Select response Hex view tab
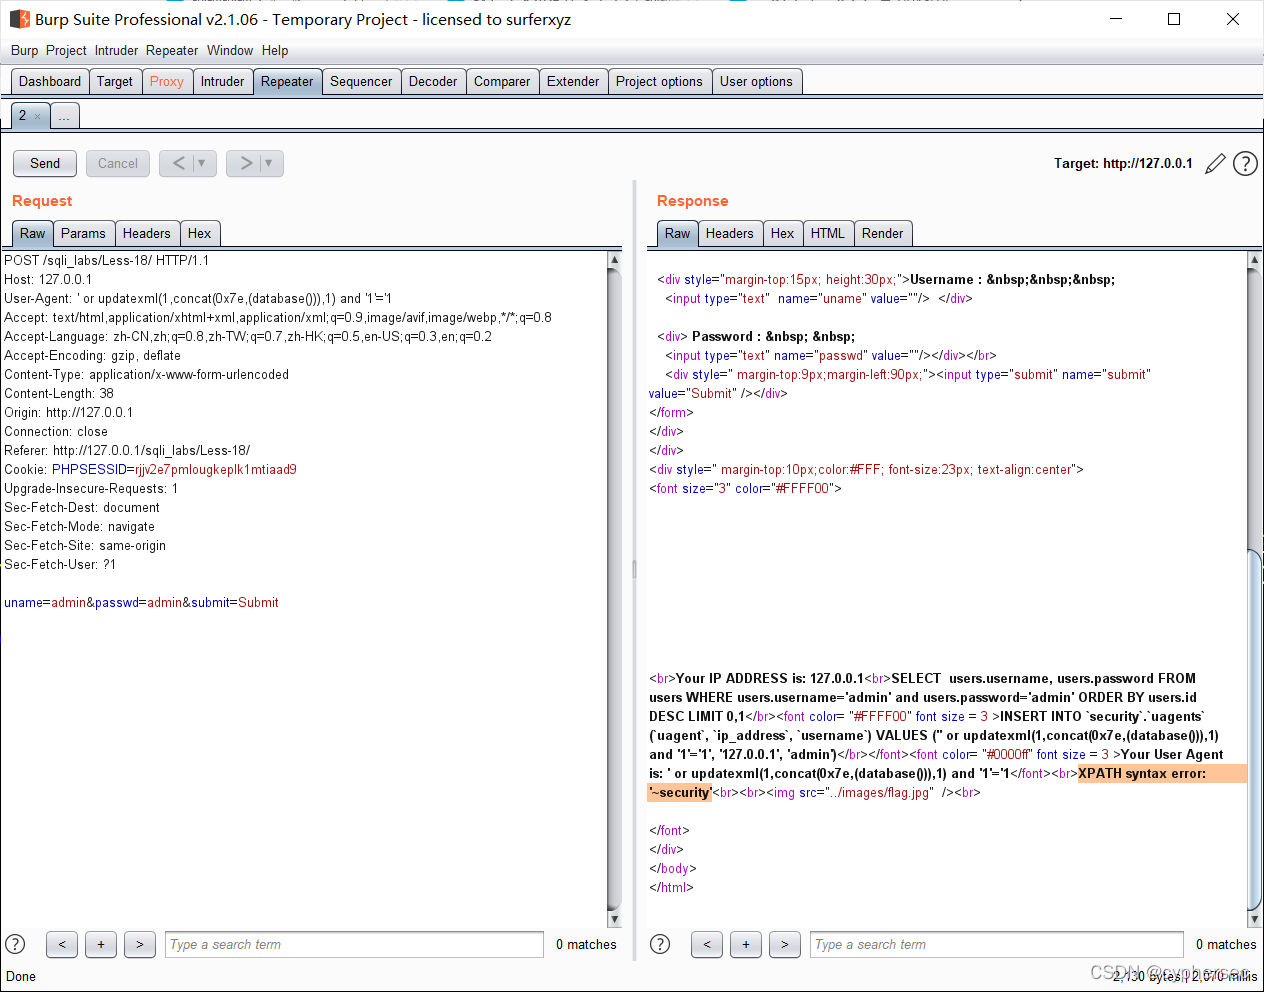Viewport: 1264px width, 992px height. point(782,233)
